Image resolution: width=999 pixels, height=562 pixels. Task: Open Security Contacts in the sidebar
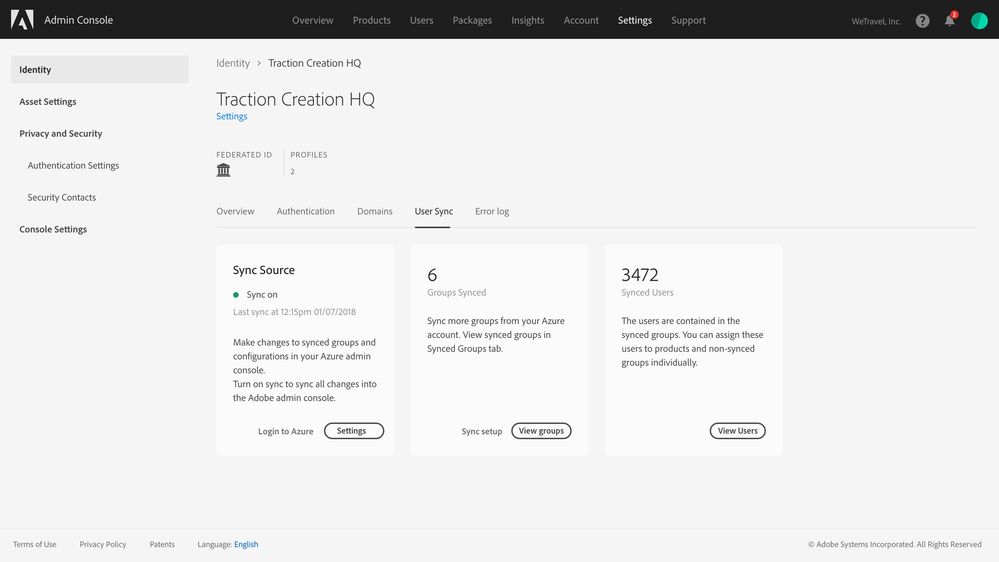tap(62, 197)
